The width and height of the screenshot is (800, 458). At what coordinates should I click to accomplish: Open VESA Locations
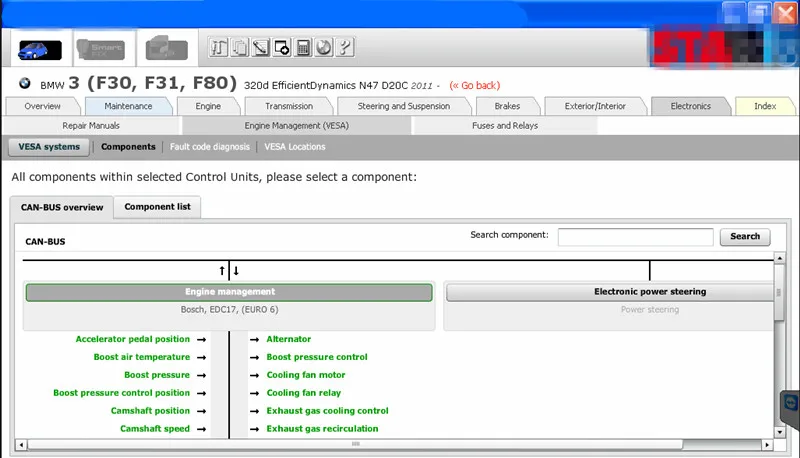(294, 147)
